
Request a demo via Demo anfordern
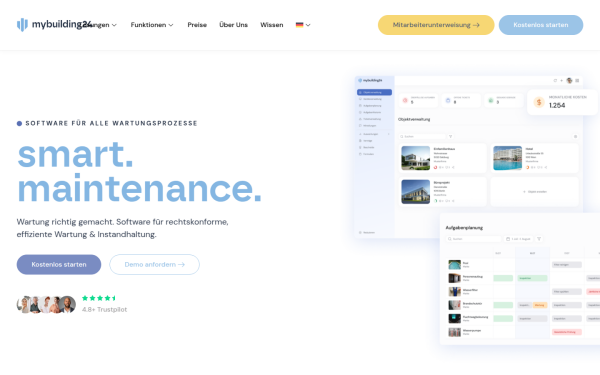click(x=154, y=264)
